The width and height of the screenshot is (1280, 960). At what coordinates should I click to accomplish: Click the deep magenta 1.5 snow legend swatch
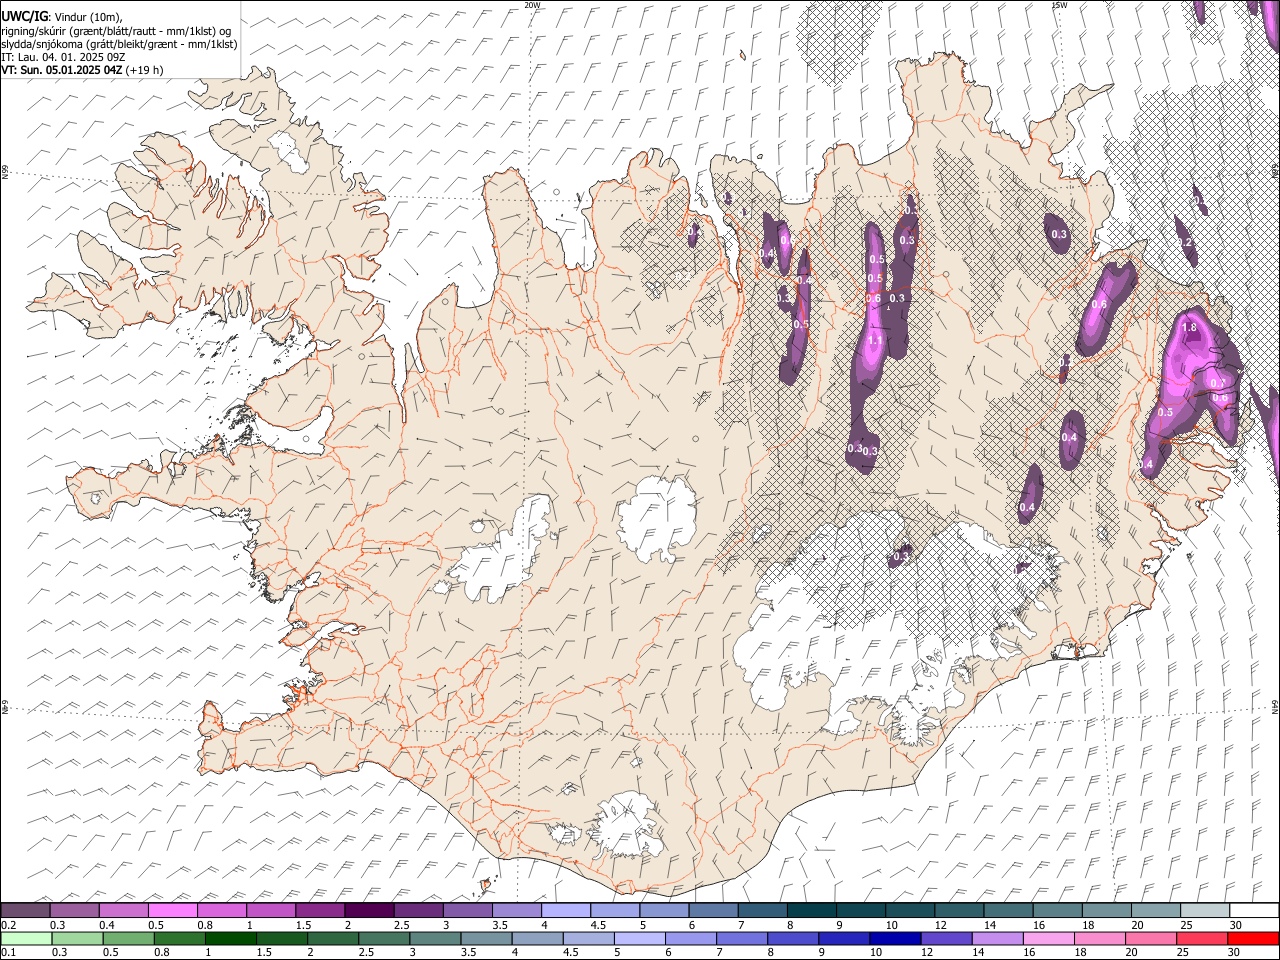pyautogui.click(x=319, y=911)
